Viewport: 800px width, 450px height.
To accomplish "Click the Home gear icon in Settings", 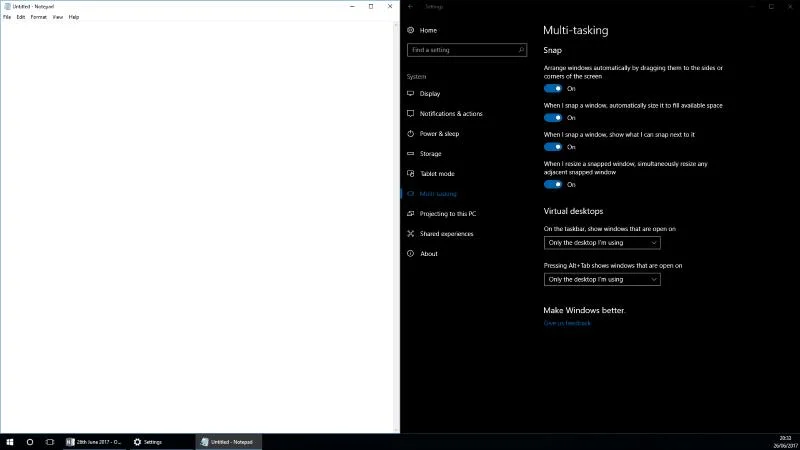I will pos(410,30).
